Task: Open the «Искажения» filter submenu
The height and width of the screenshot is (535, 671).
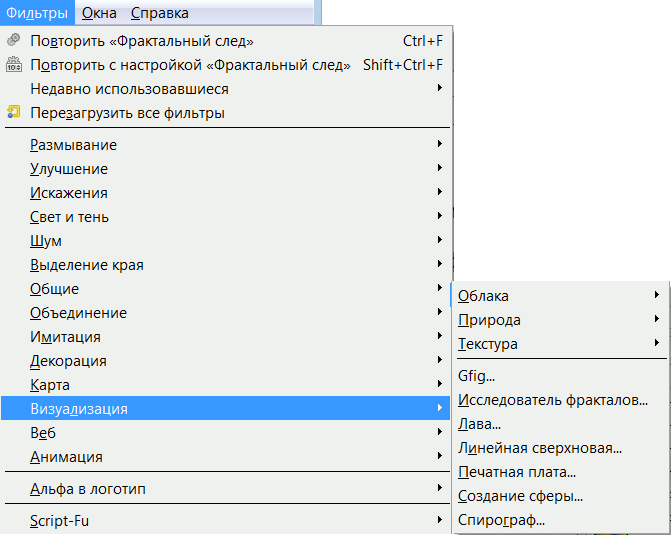Action: [x=69, y=193]
